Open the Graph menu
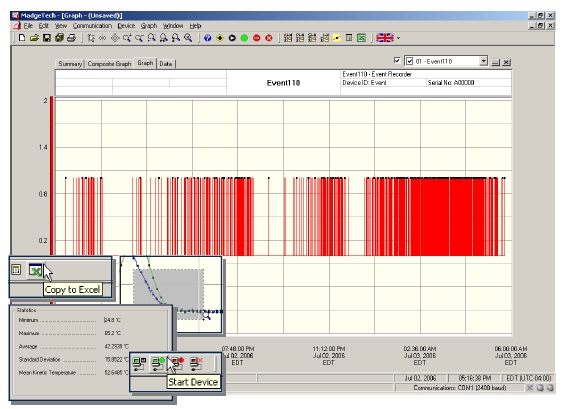 pos(149,26)
